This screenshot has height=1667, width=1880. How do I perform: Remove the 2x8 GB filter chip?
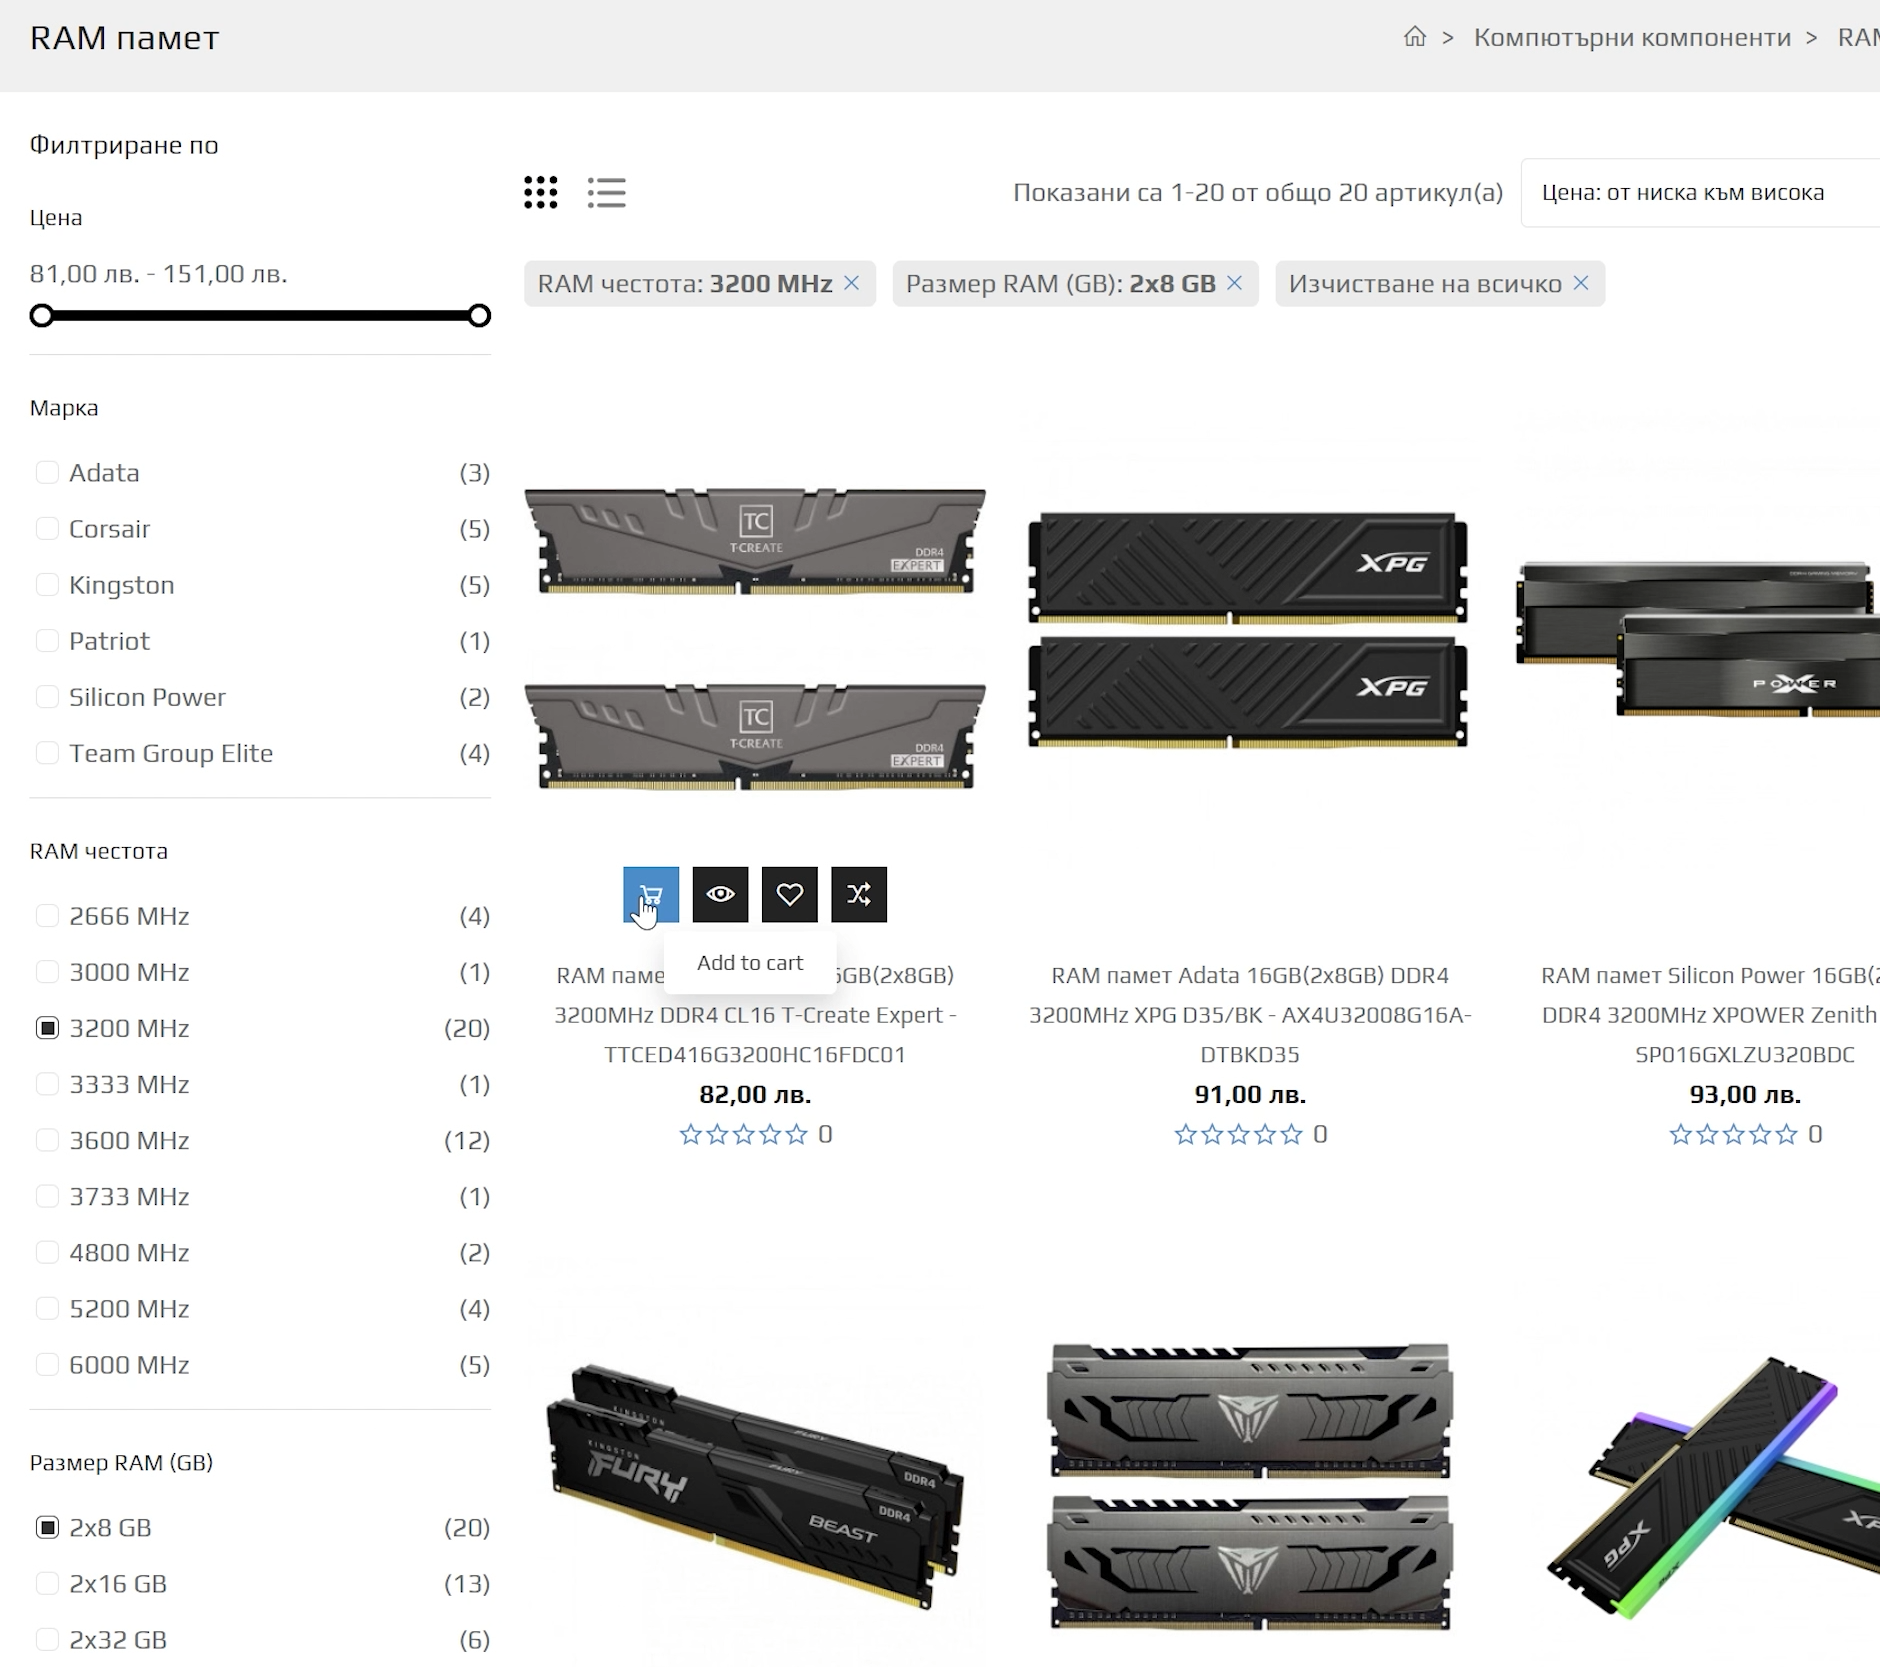1234,283
